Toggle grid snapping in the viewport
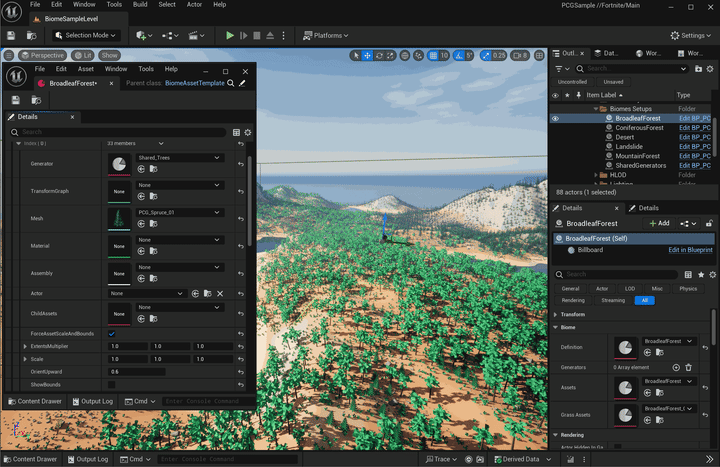720x467 pixels. tap(433, 56)
